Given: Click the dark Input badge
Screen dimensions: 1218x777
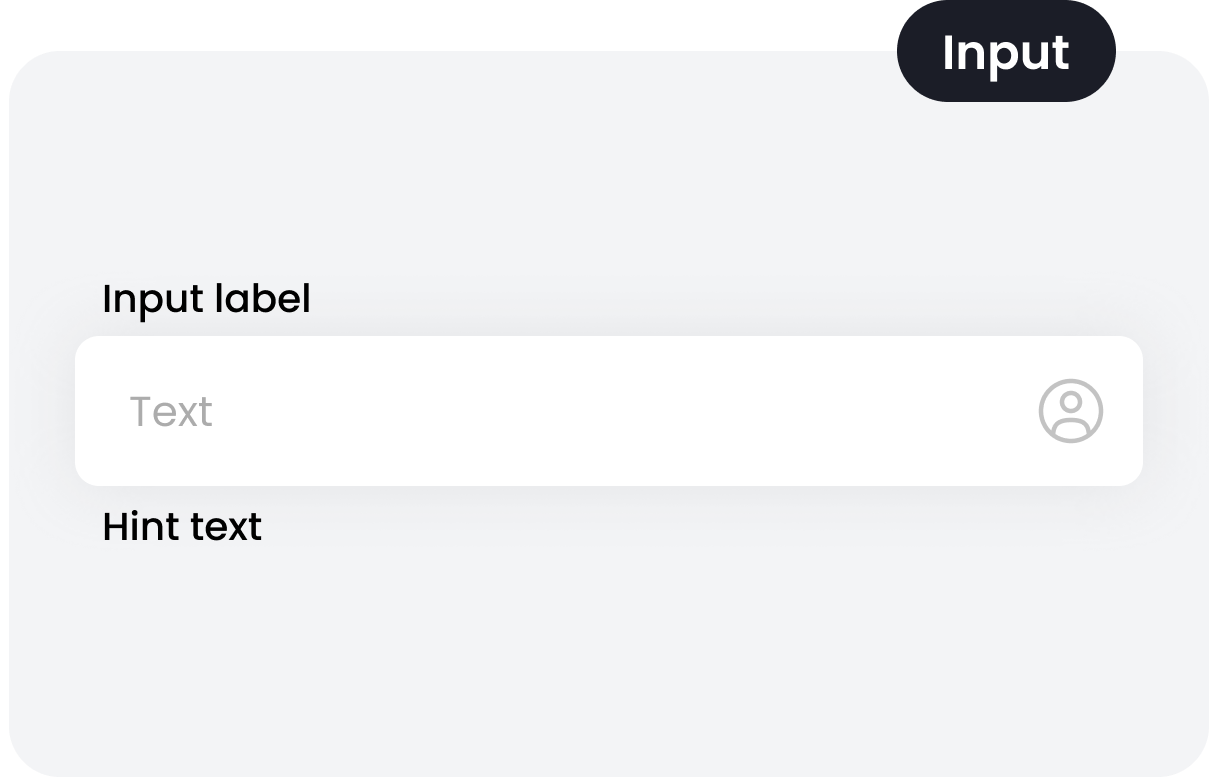Looking at the screenshot, I should (x=1005, y=52).
